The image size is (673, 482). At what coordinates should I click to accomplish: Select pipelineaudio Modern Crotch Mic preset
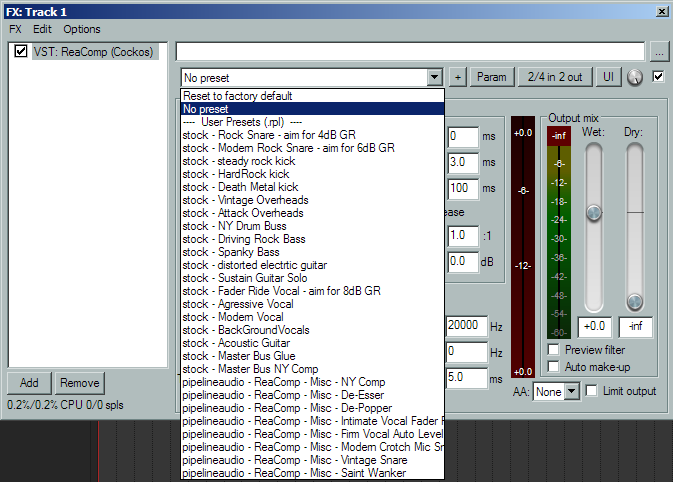pos(312,447)
